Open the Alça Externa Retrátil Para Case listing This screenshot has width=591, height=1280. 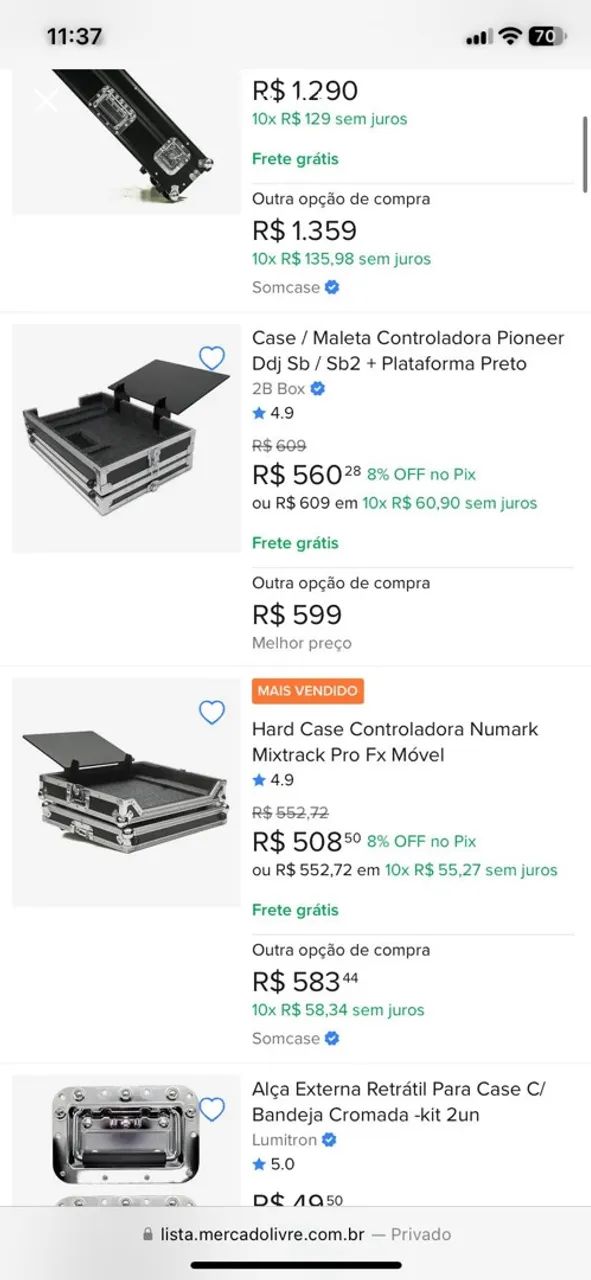(399, 1102)
